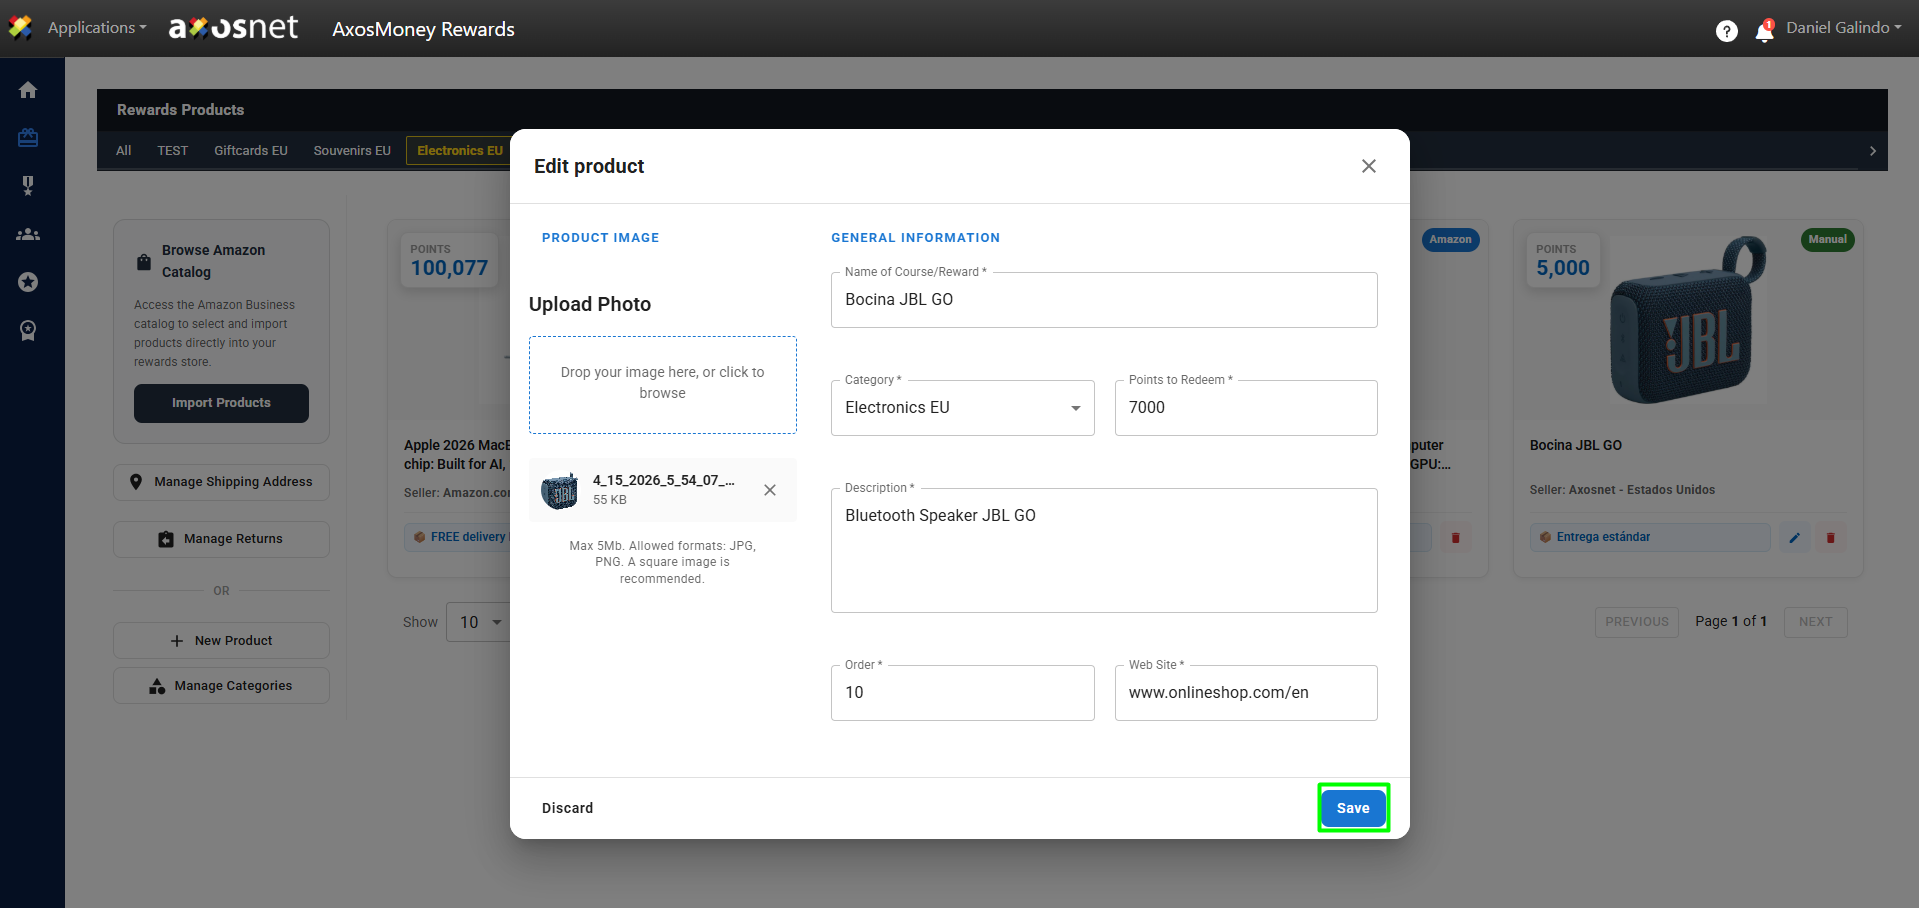Image resolution: width=1919 pixels, height=908 pixels.
Task: Open the people group icon in sidebar
Action: click(28, 234)
